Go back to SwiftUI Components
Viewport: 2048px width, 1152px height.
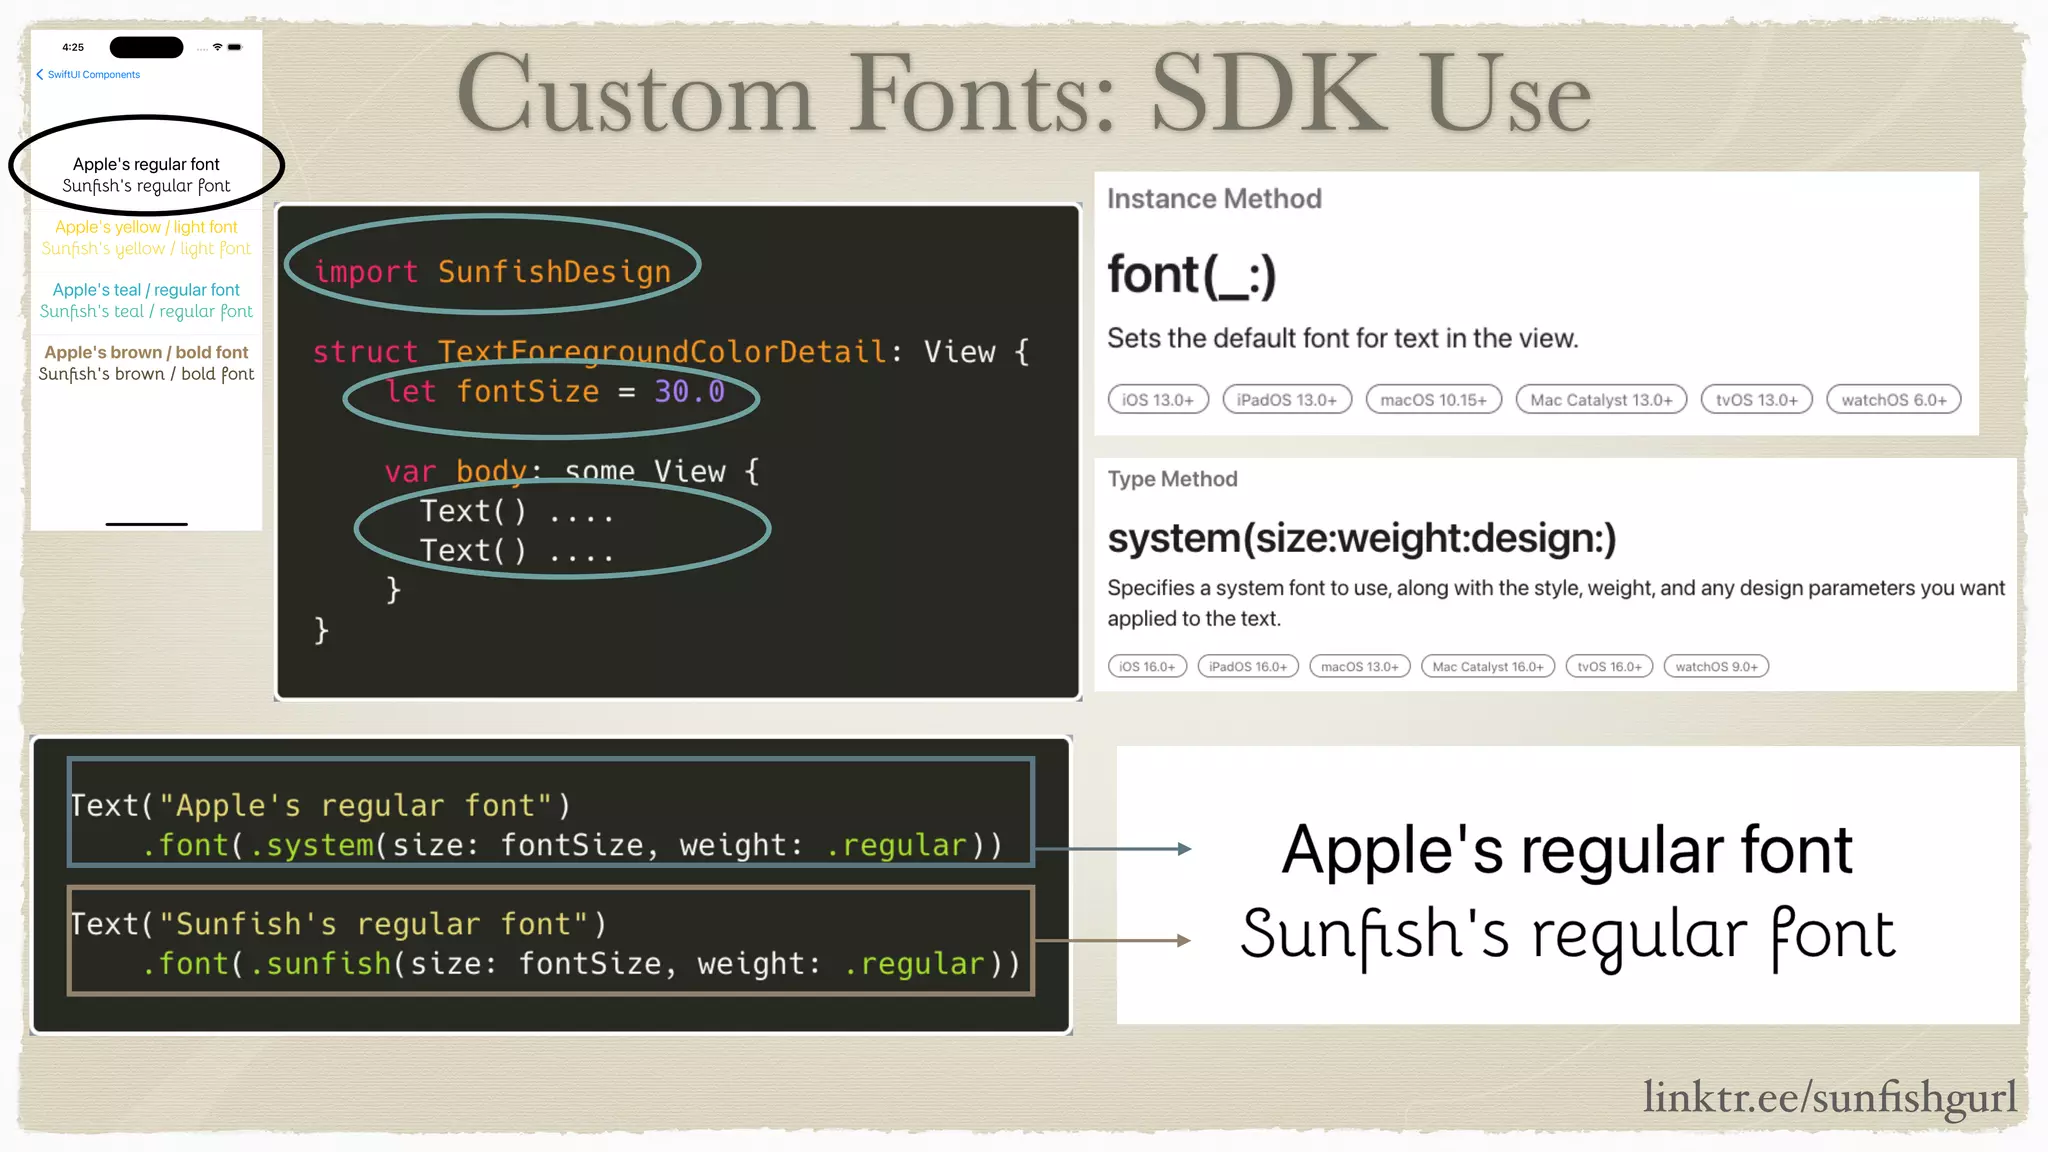(x=88, y=75)
